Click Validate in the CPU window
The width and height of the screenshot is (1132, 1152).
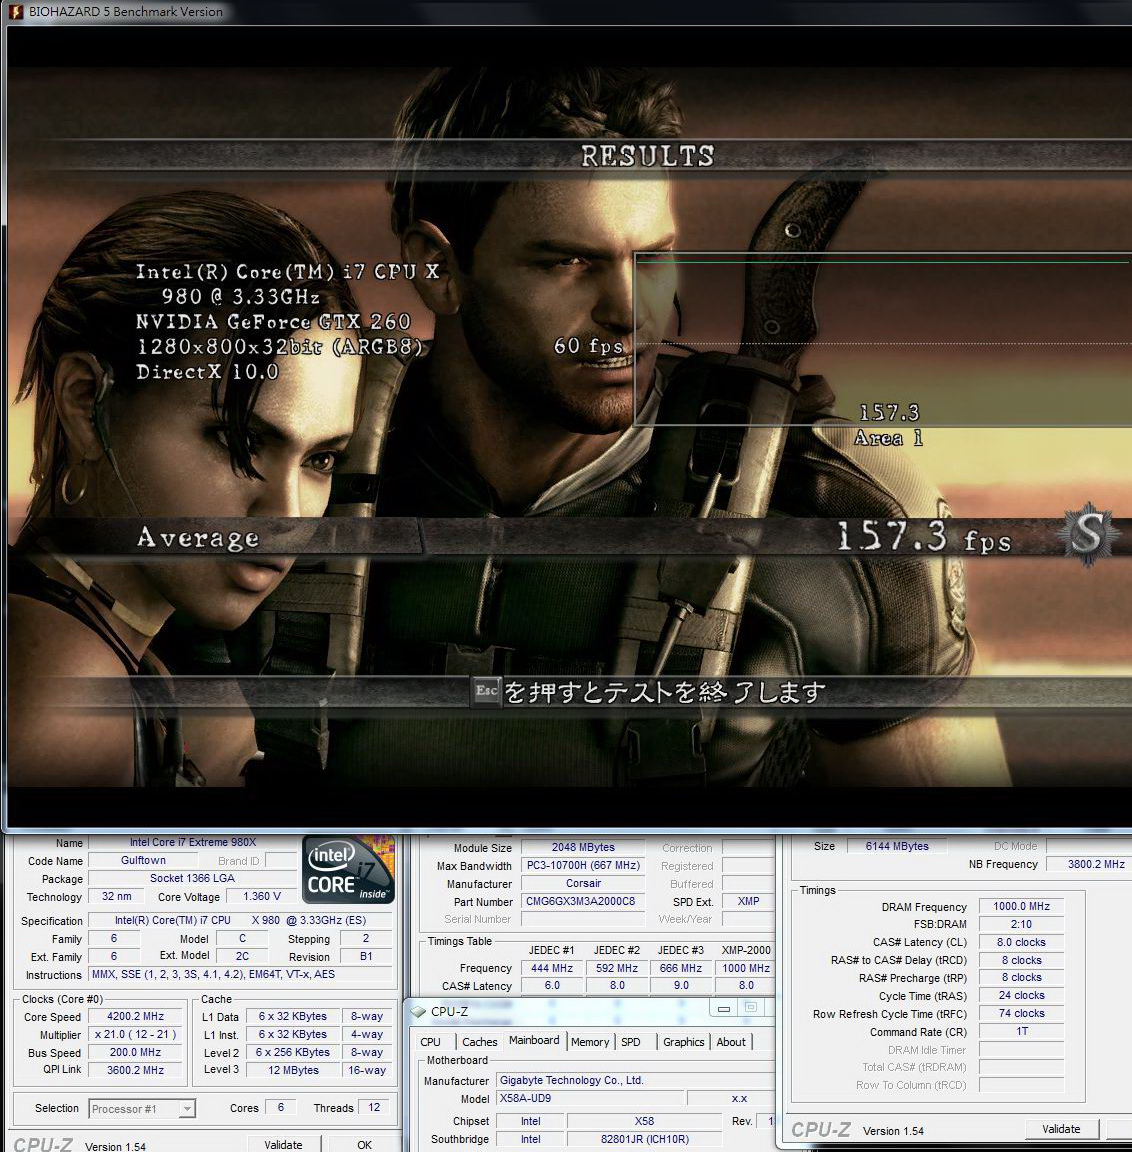click(283, 1145)
